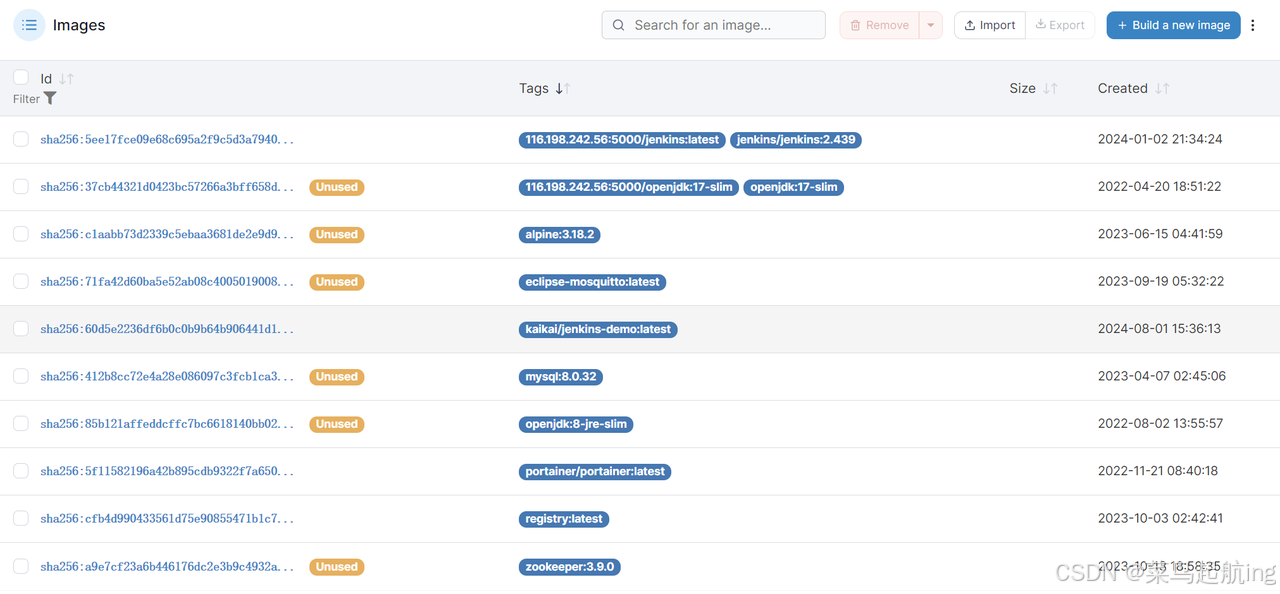
Task: Click the 116.198.242.56:5000/openjdk:17-slim tag
Action: [629, 187]
